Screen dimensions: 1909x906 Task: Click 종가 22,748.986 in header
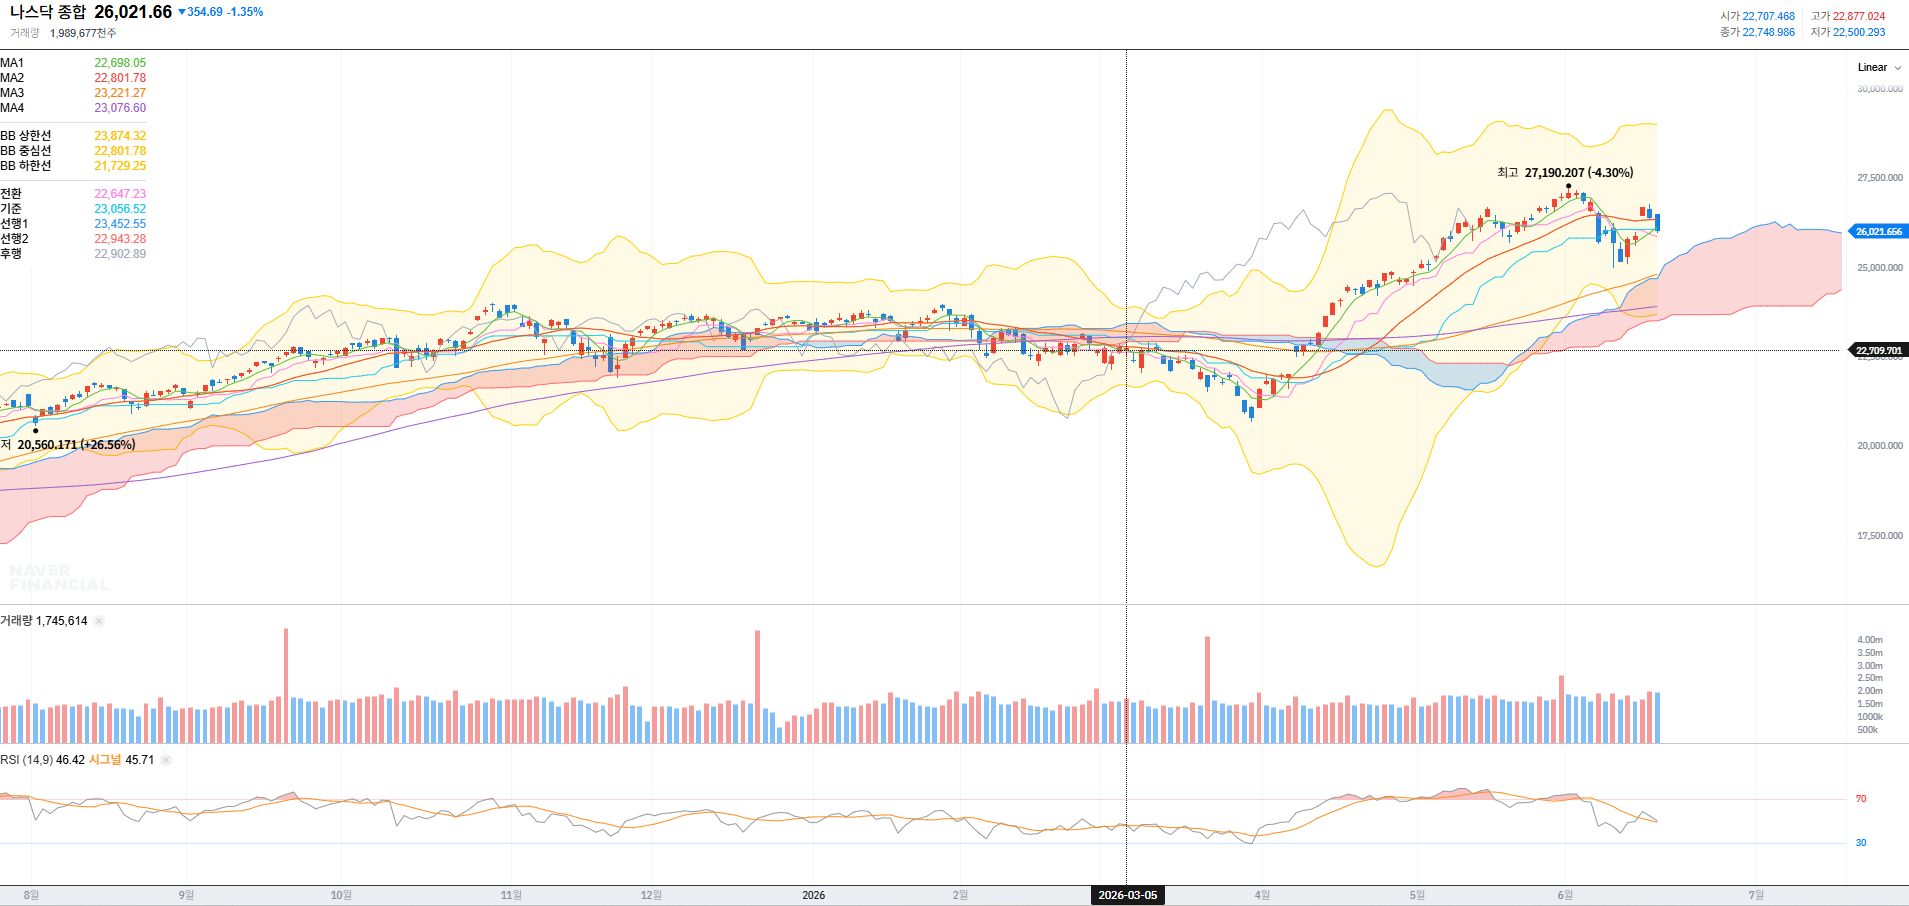1757,32
